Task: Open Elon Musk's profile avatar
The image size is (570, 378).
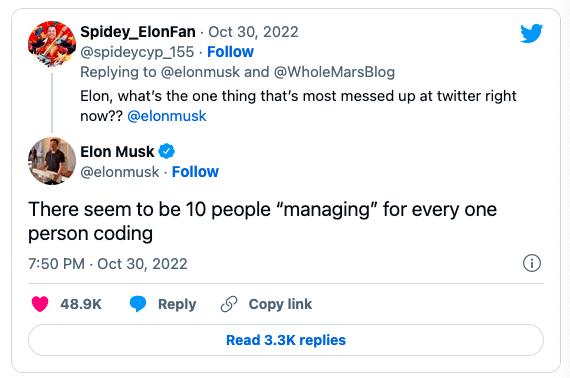Action: (52, 161)
